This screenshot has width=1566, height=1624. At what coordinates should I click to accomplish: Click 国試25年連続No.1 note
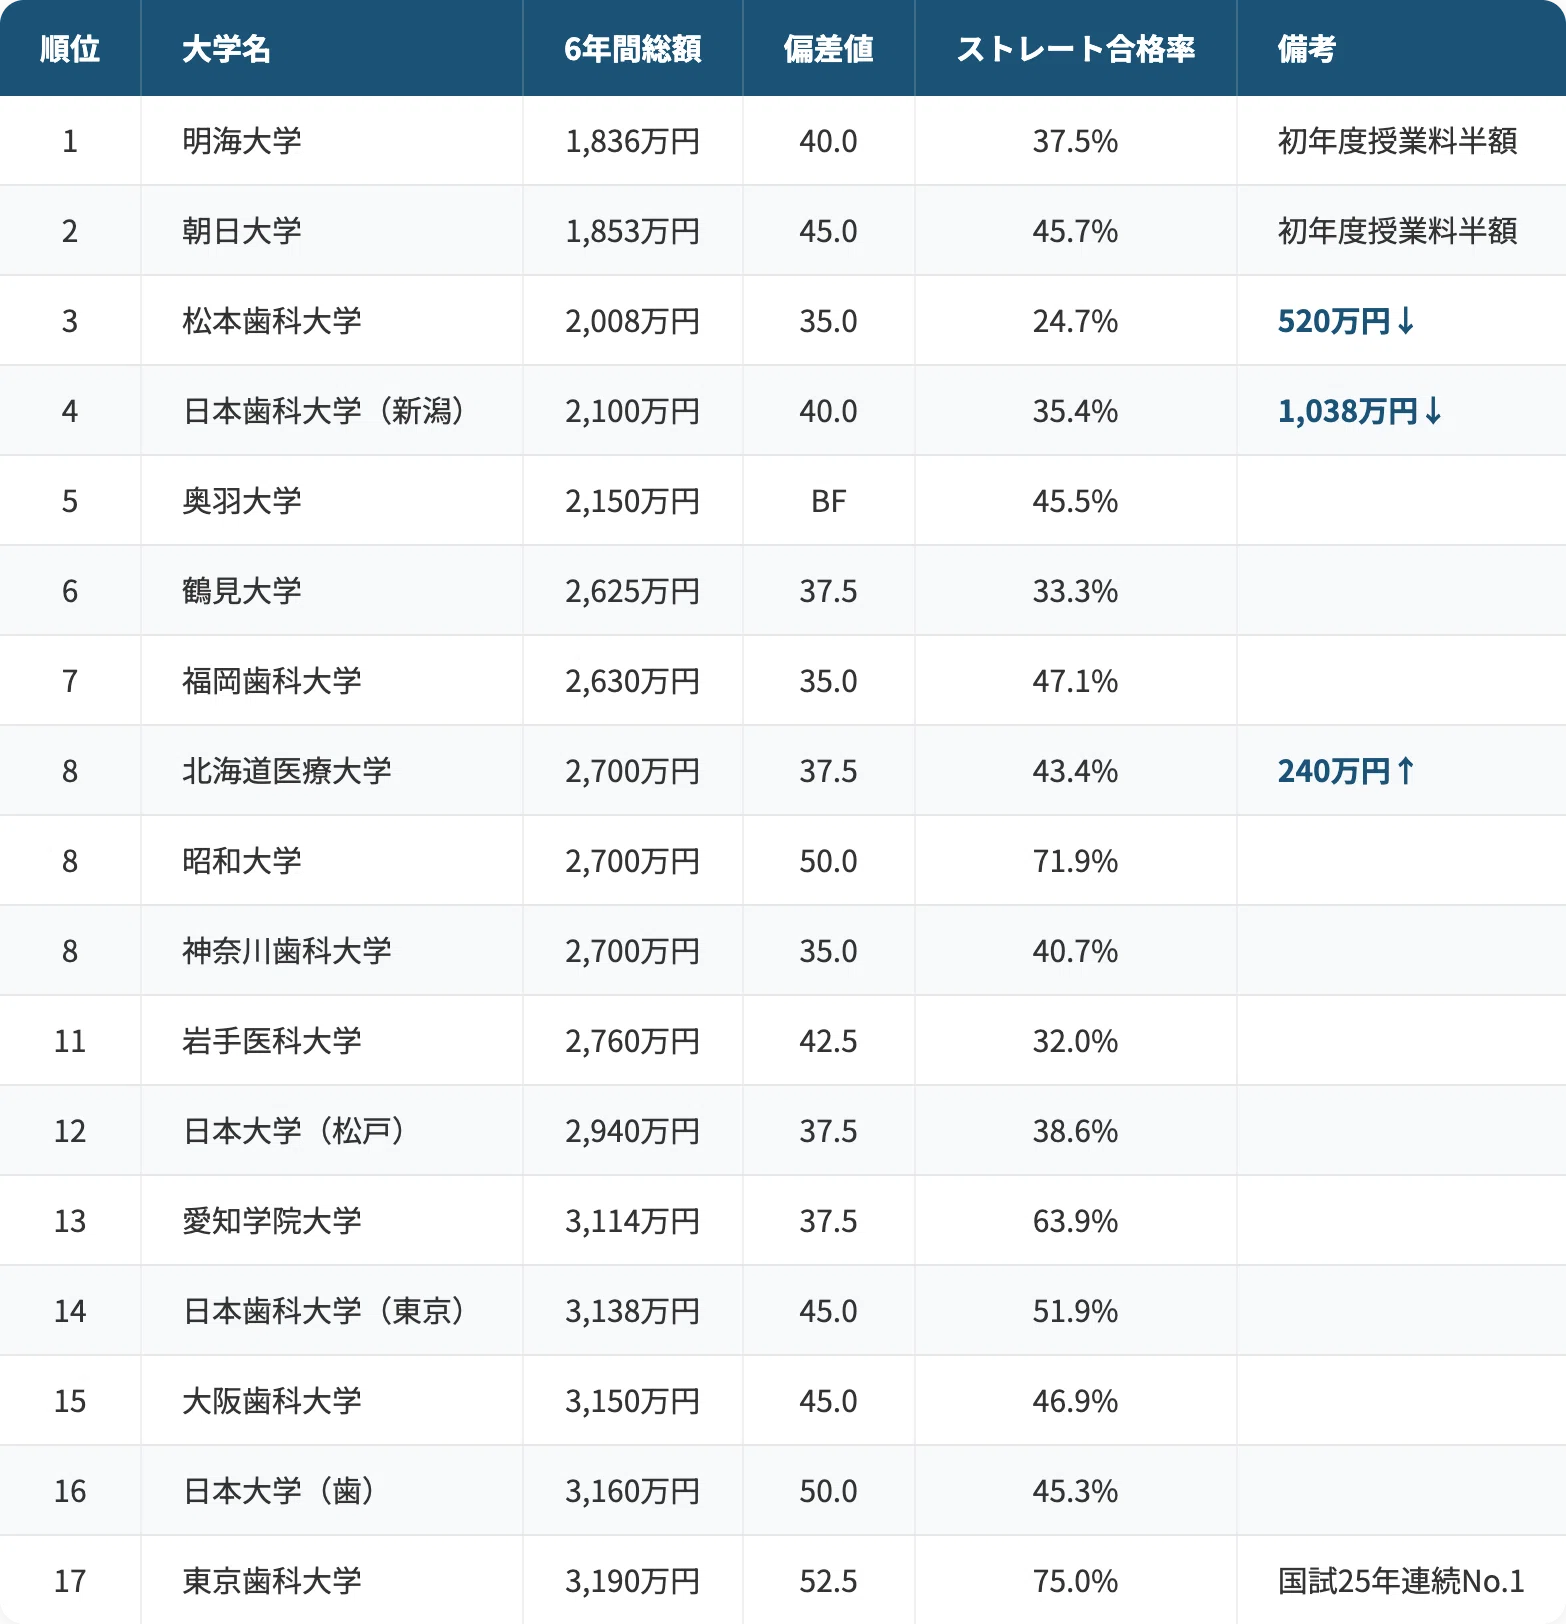point(1401,1581)
